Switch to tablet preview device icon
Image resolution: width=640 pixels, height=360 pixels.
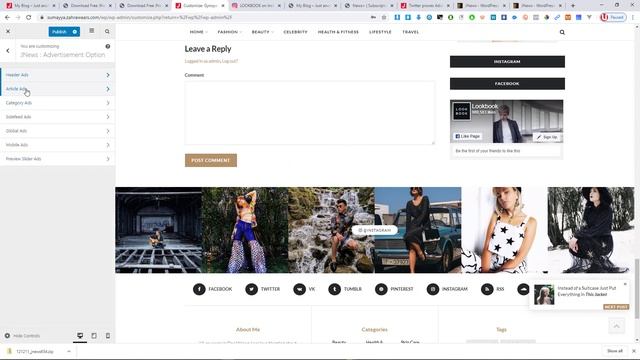[94, 336]
